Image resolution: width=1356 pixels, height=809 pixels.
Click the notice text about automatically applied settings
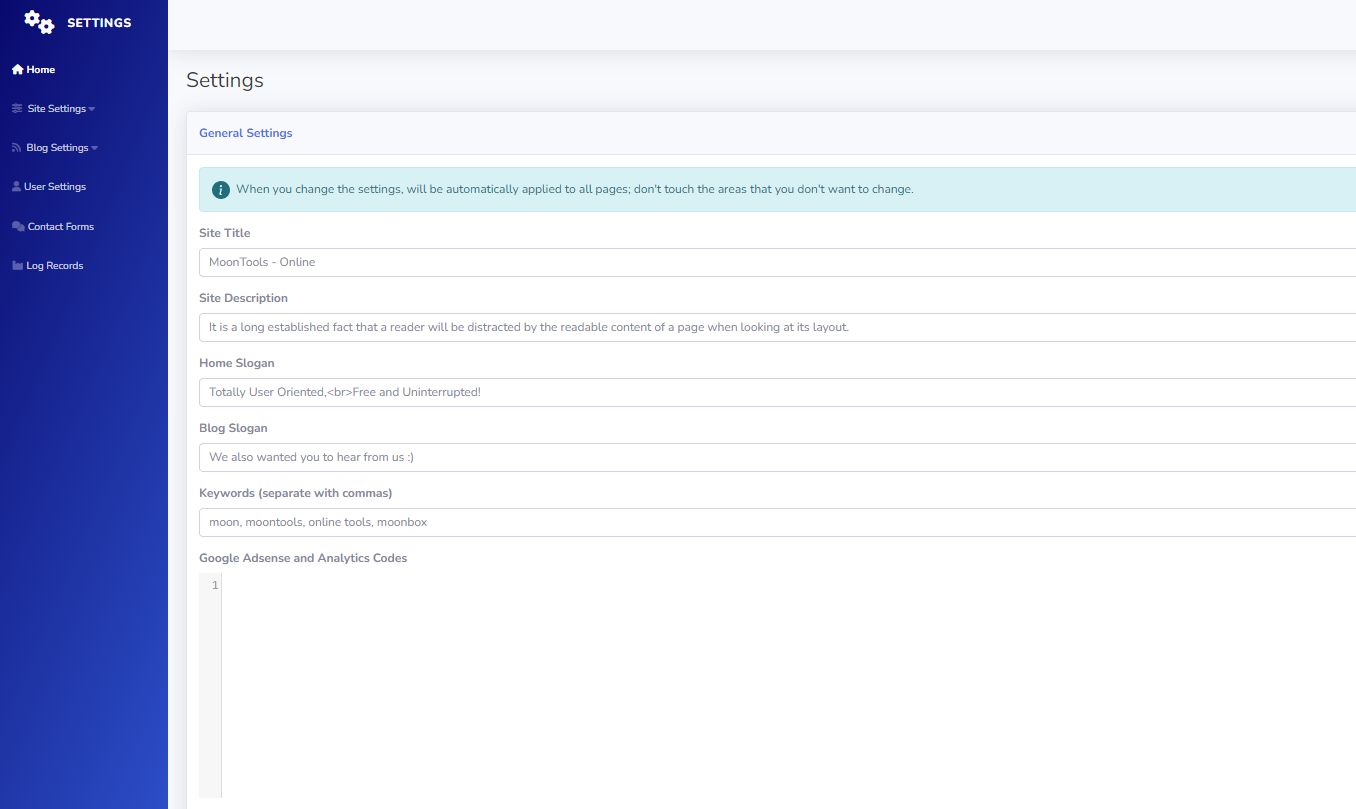pos(575,189)
